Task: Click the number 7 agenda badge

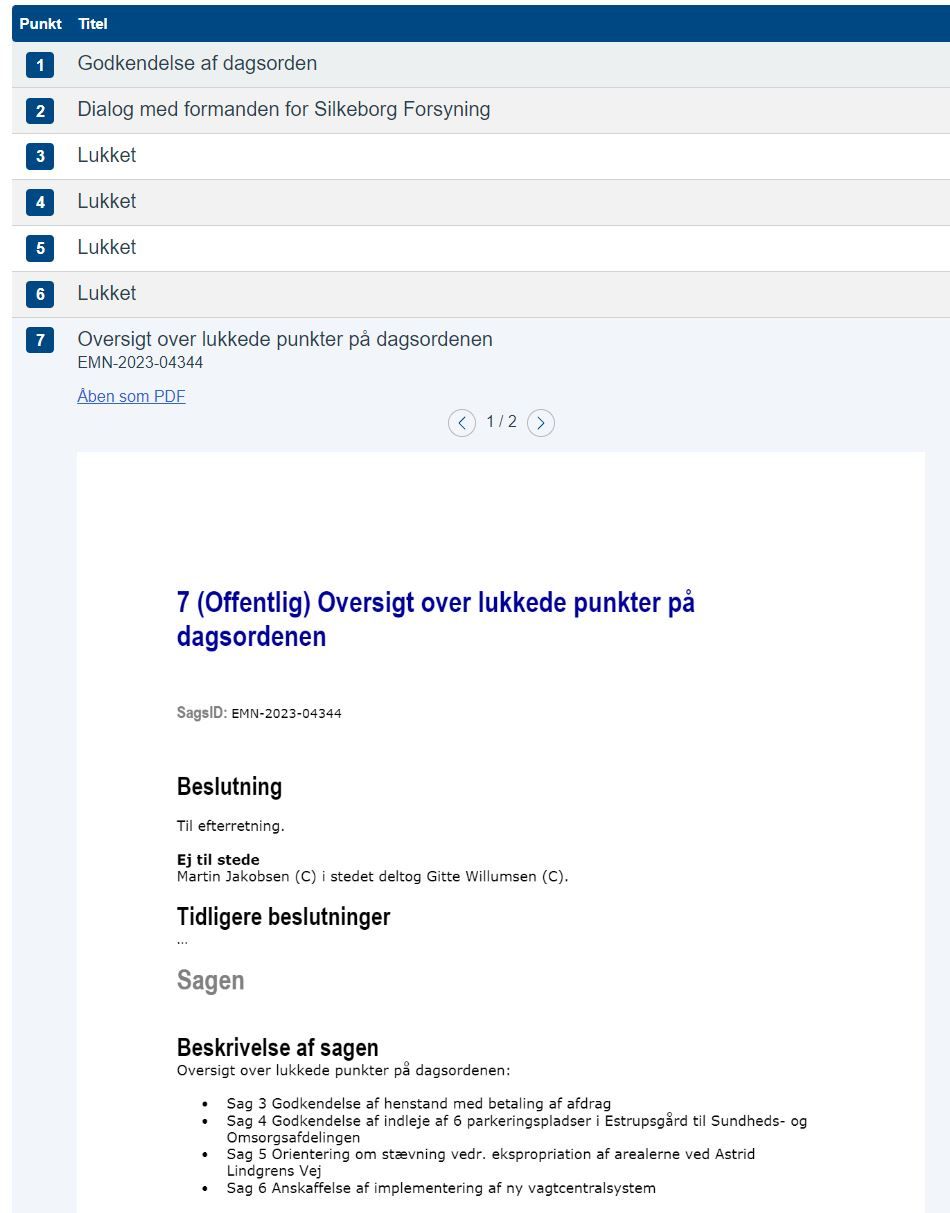Action: [x=40, y=341]
